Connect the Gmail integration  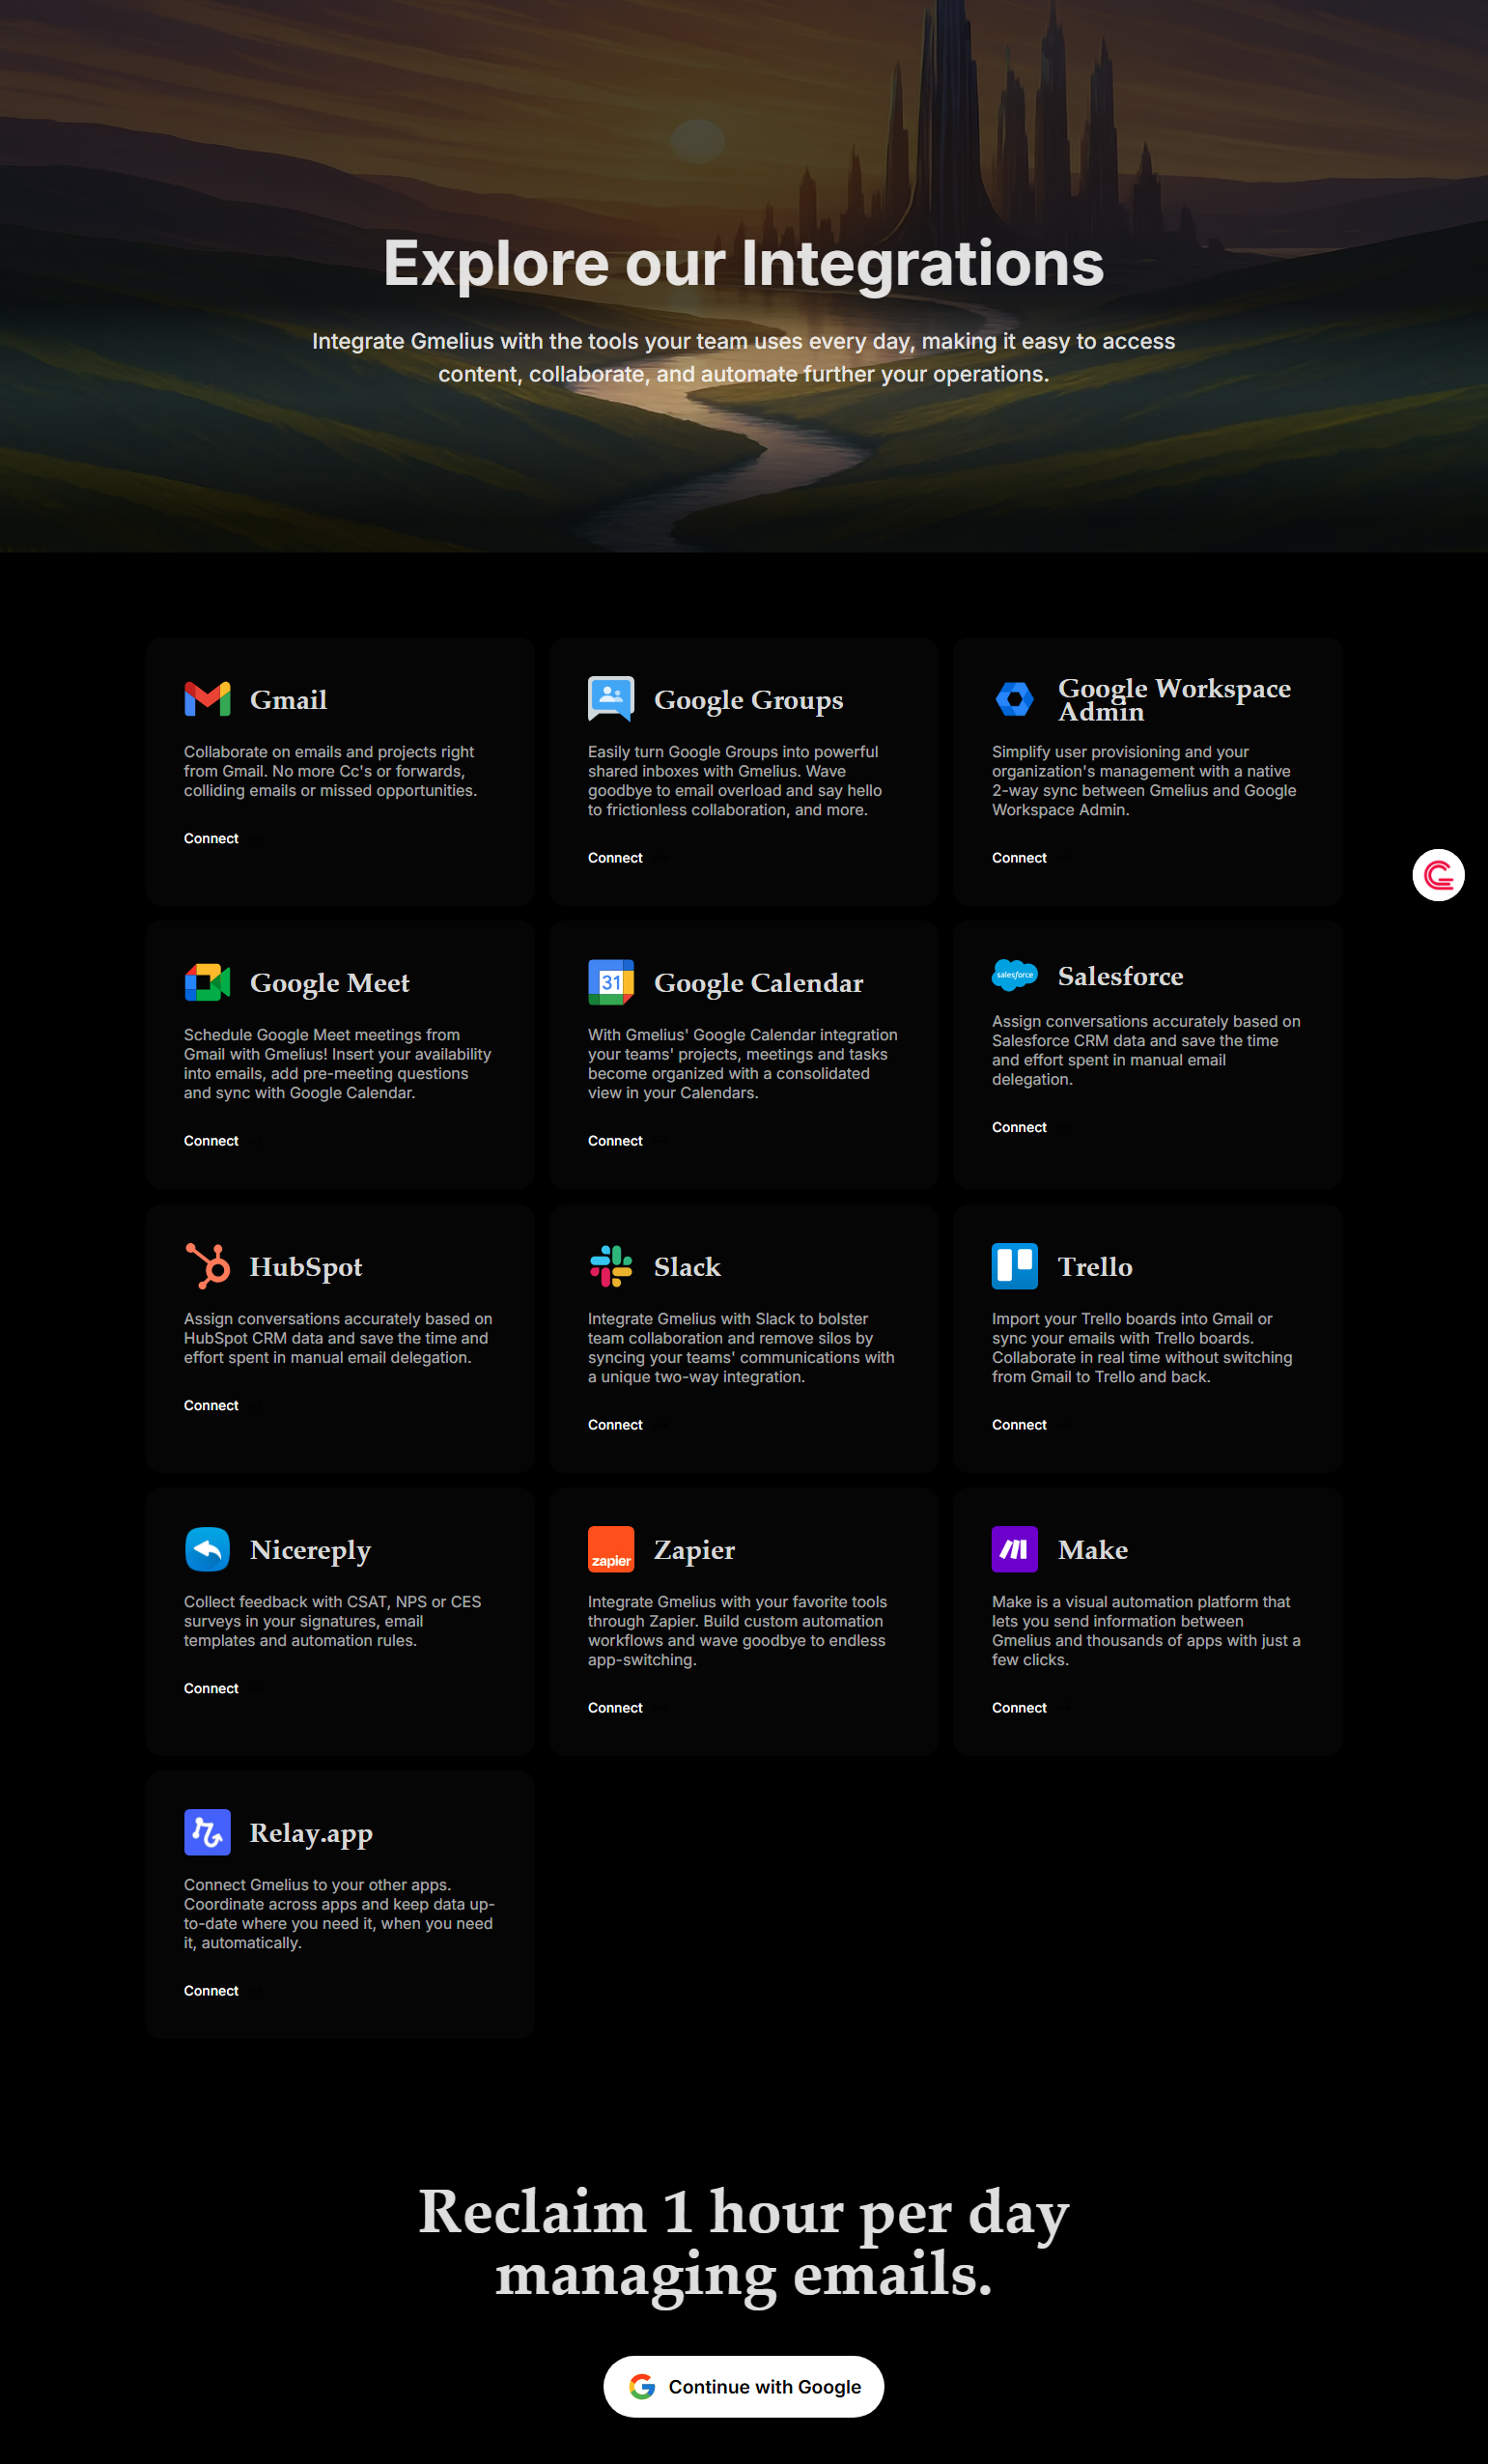click(211, 838)
